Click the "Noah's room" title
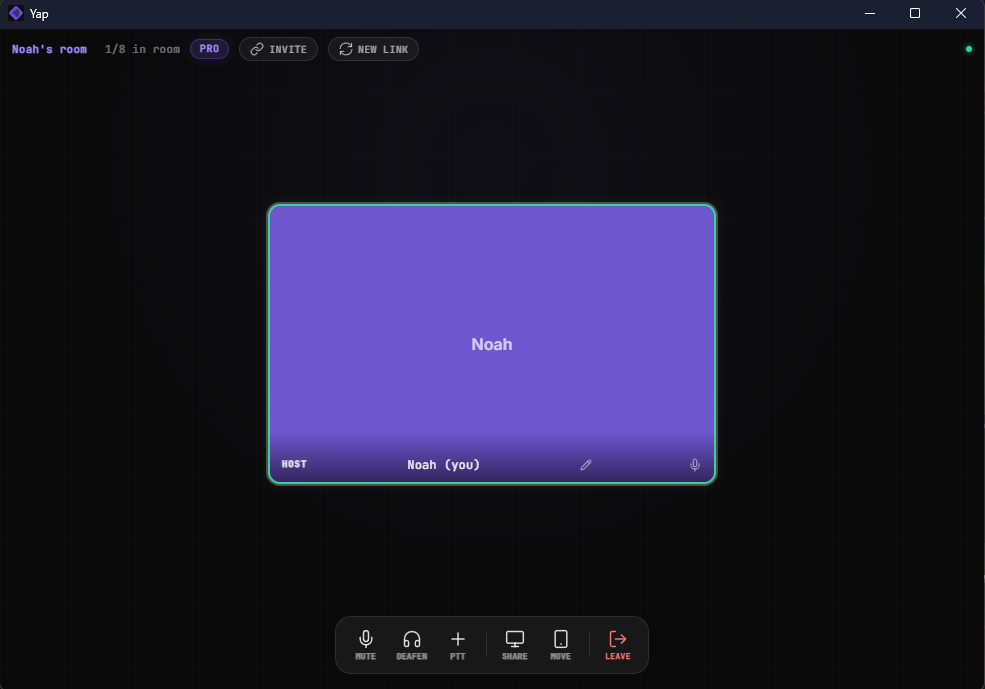985x689 pixels. click(49, 49)
